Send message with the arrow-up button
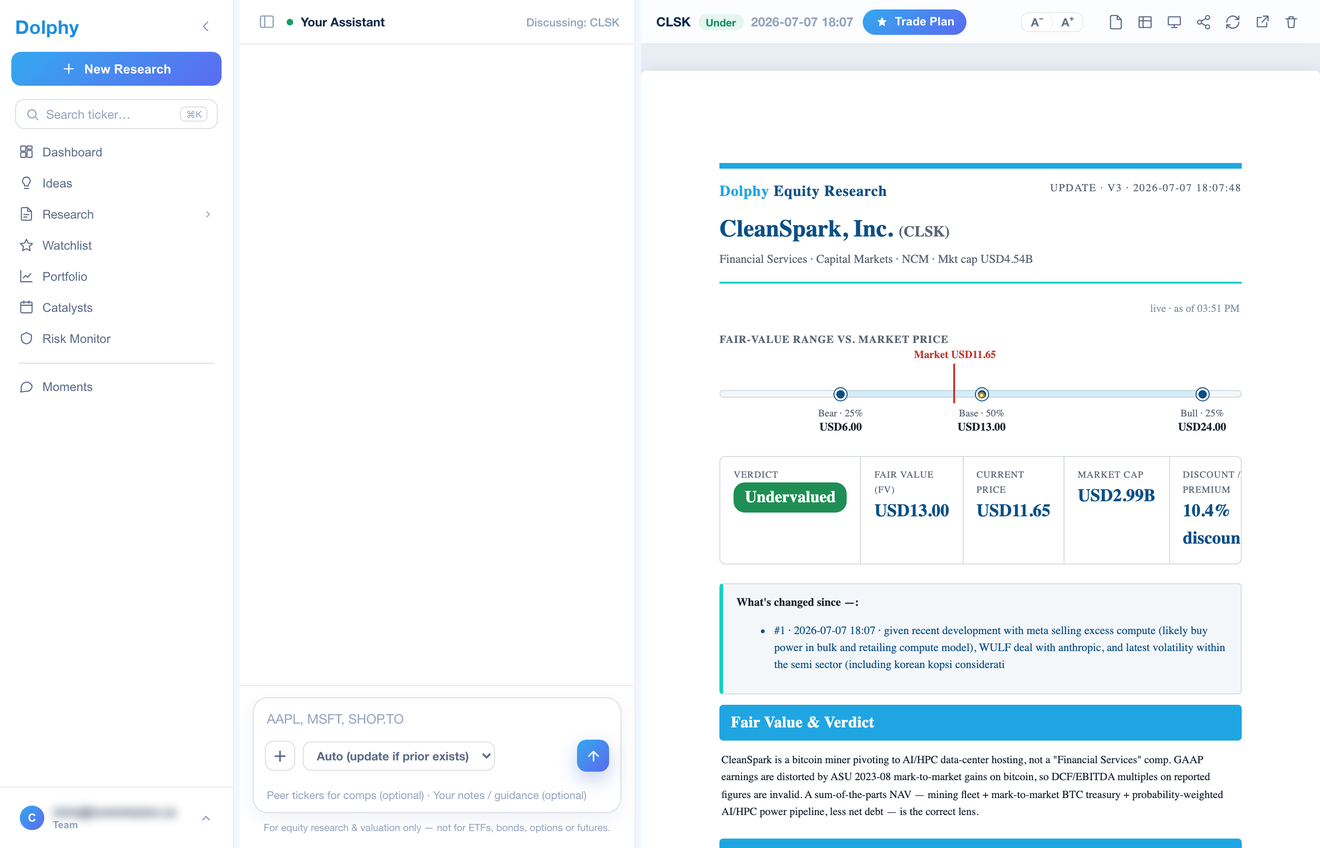The height and width of the screenshot is (848, 1320). pyautogui.click(x=593, y=756)
